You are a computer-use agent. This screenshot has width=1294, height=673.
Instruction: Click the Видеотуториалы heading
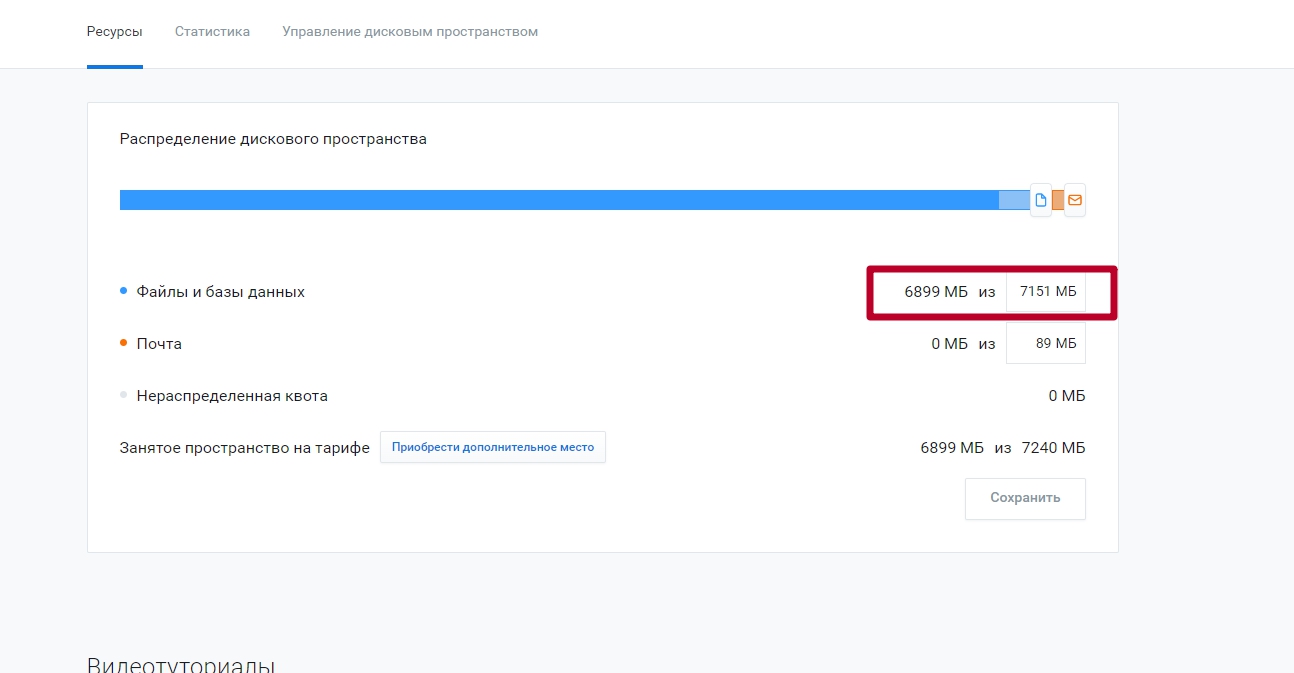click(181, 664)
